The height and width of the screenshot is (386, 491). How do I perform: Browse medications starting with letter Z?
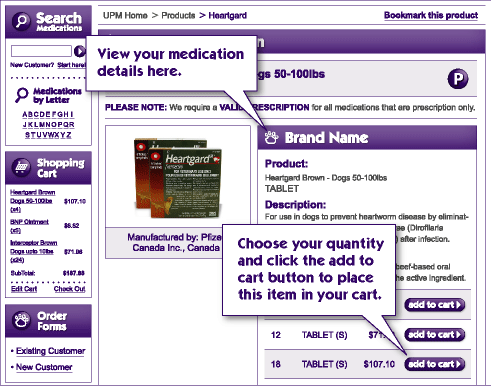click(x=68, y=135)
